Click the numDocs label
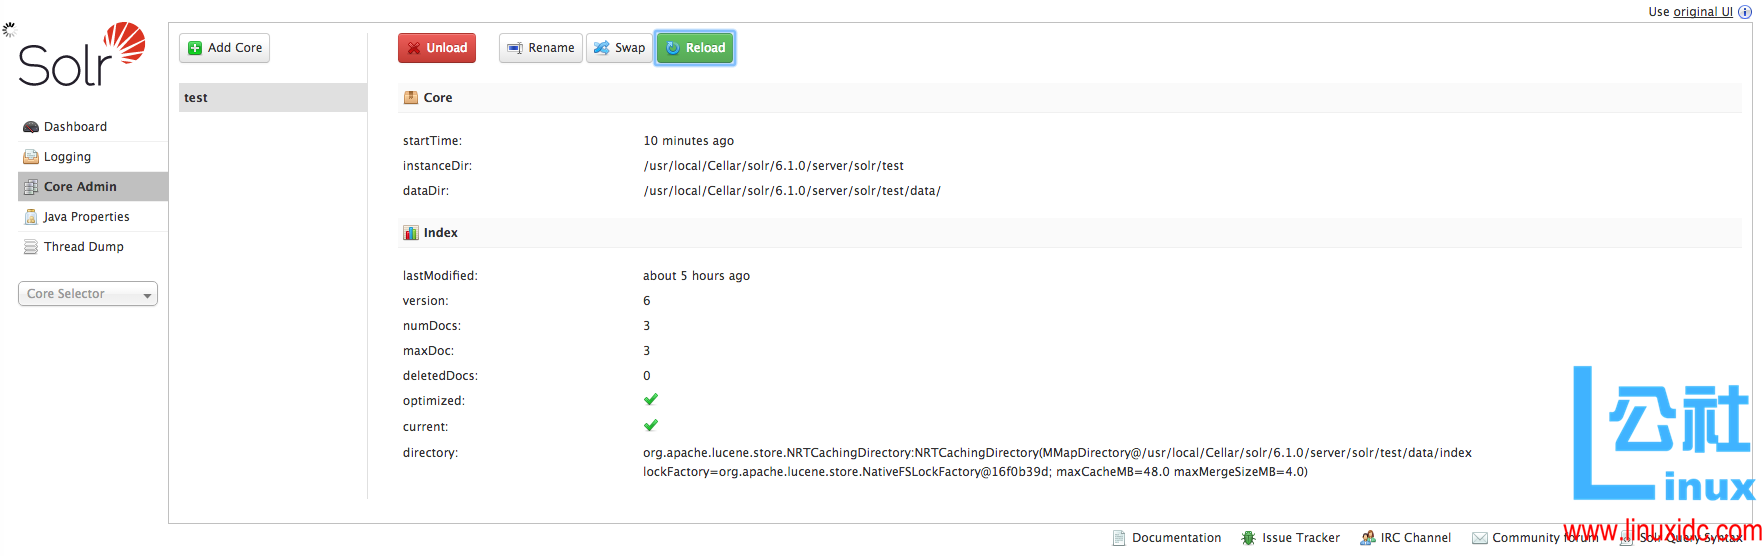The image size is (1762, 556). [432, 326]
